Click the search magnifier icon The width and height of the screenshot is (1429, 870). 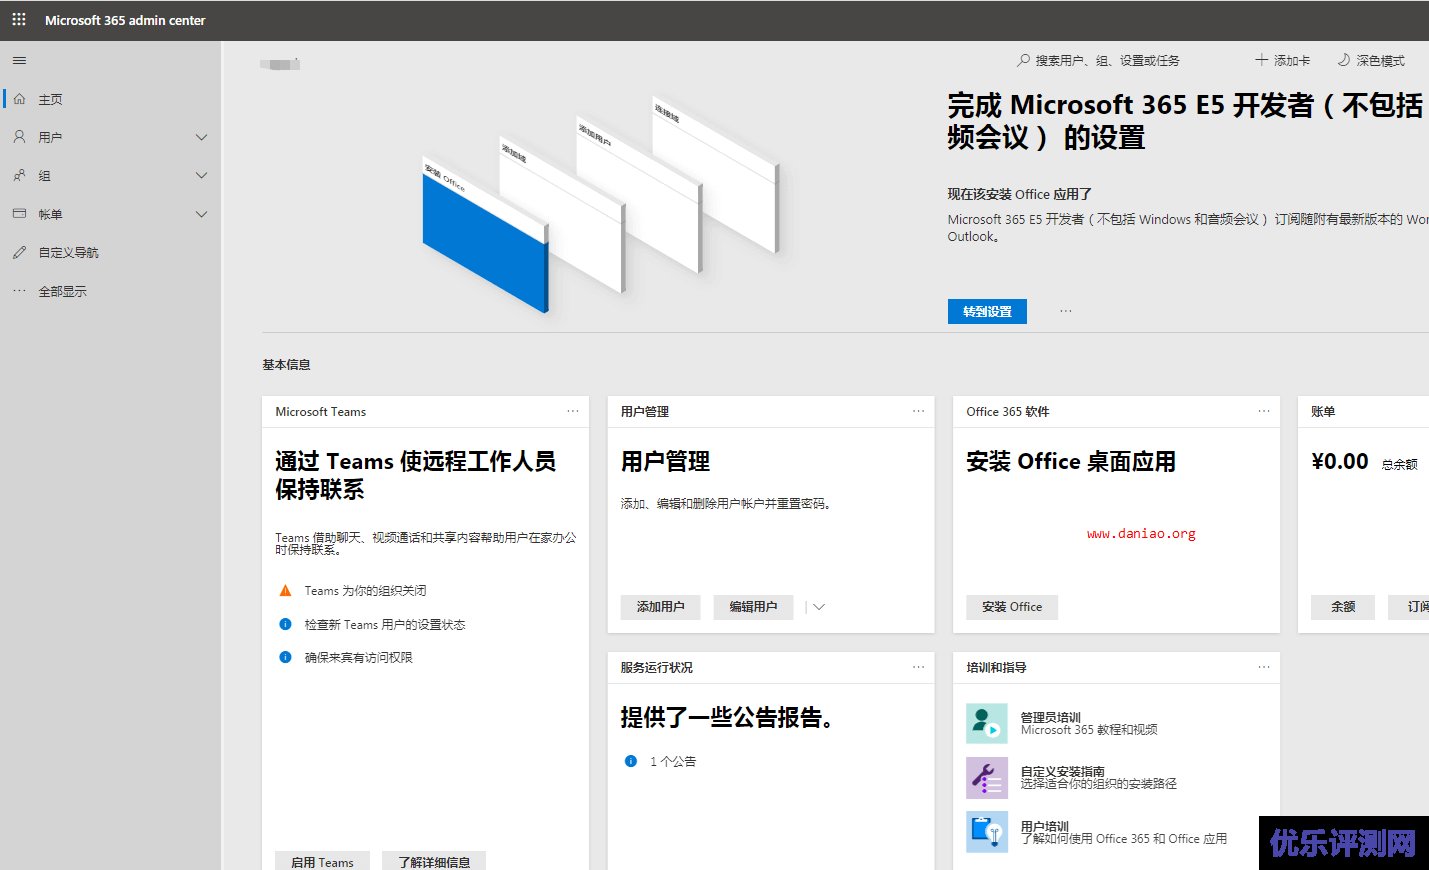coord(1023,60)
